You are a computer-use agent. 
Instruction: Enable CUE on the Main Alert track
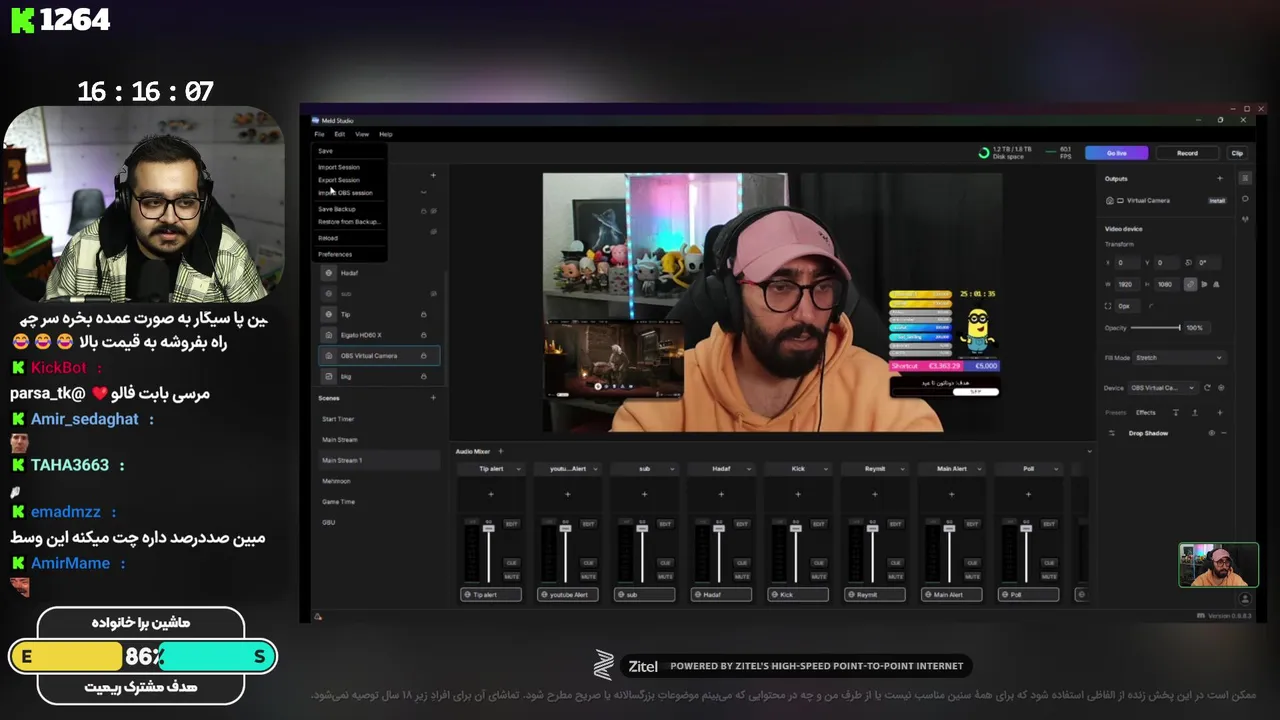(972, 563)
